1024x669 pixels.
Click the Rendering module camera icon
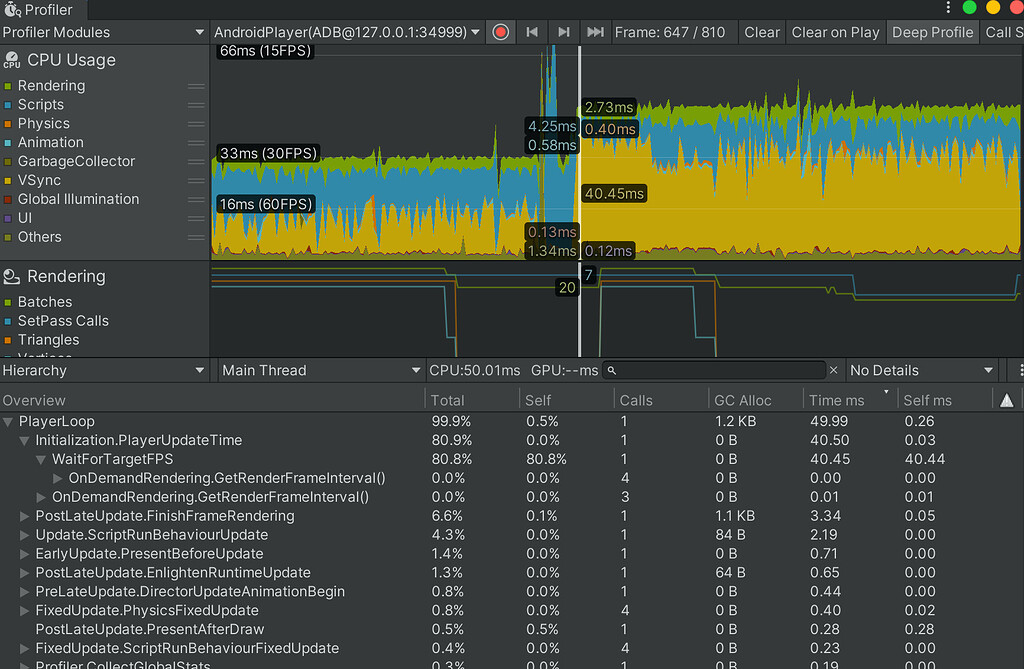(11, 276)
